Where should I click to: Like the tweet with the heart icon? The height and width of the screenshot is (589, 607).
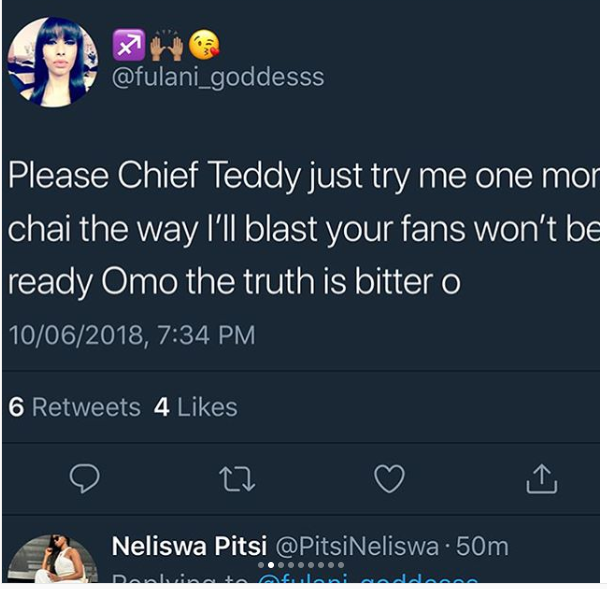pos(389,480)
